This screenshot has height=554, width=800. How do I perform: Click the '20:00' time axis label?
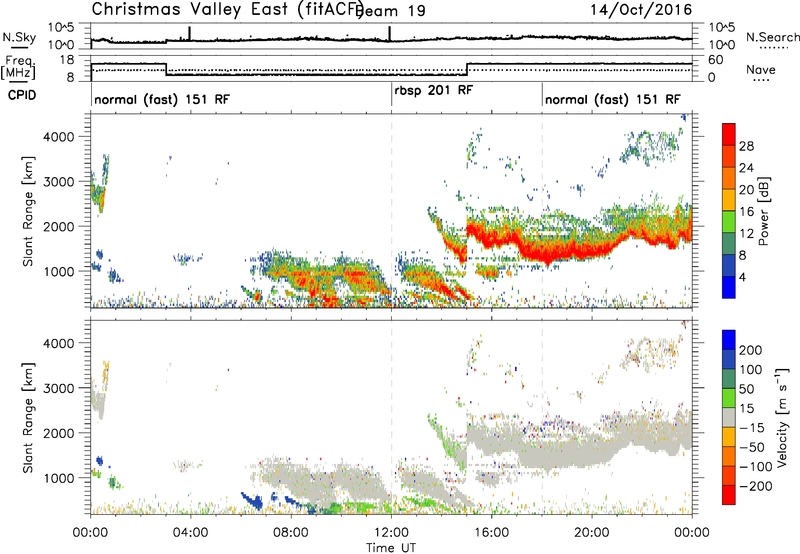592,533
